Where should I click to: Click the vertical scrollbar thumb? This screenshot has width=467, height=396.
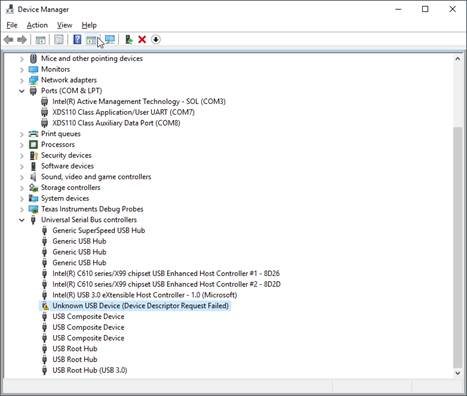[458, 247]
